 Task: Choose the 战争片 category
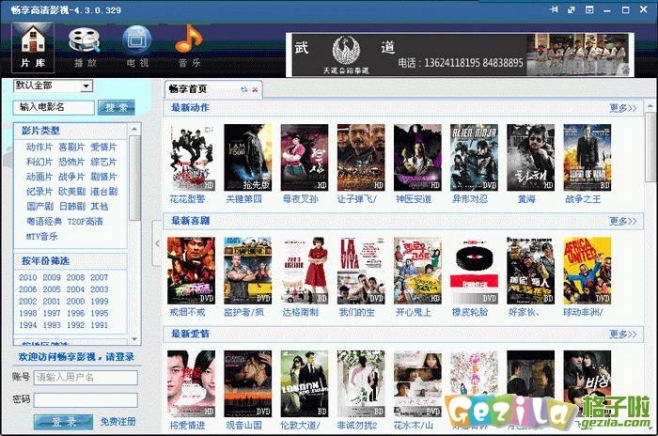[x=72, y=177]
